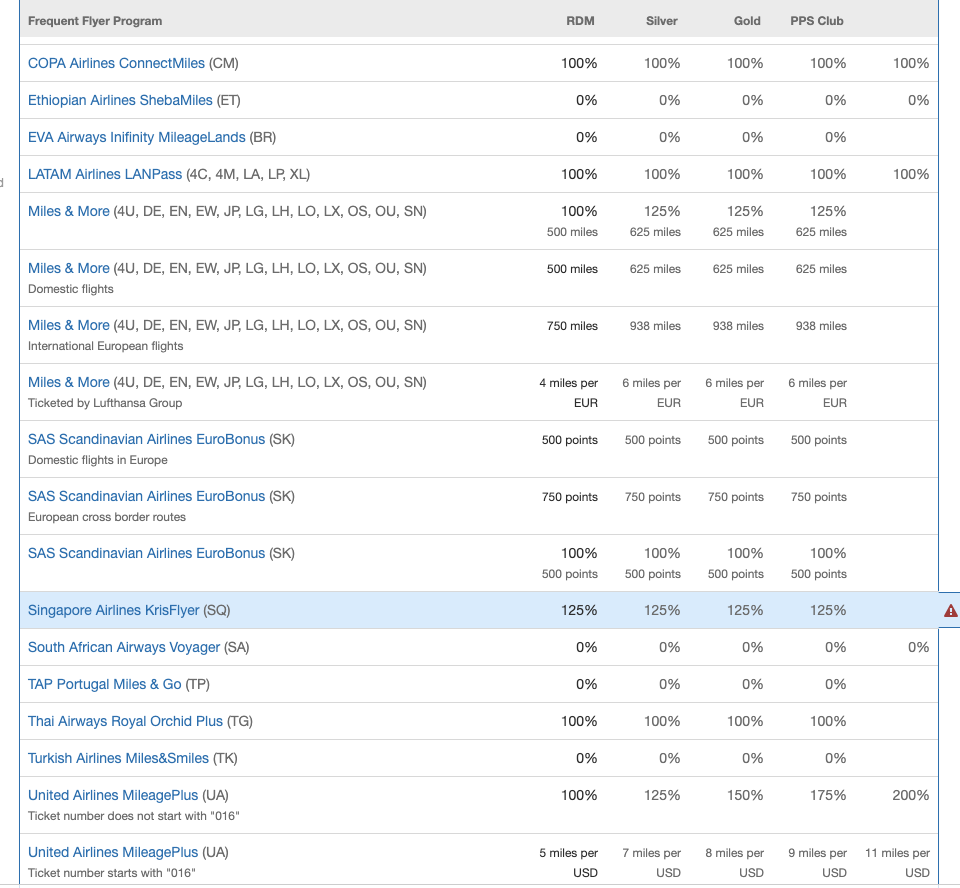Viewport: 960px width, 888px height.
Task: Open Miles & More link Ticketed by Lufthansa Group
Action: (x=69, y=382)
